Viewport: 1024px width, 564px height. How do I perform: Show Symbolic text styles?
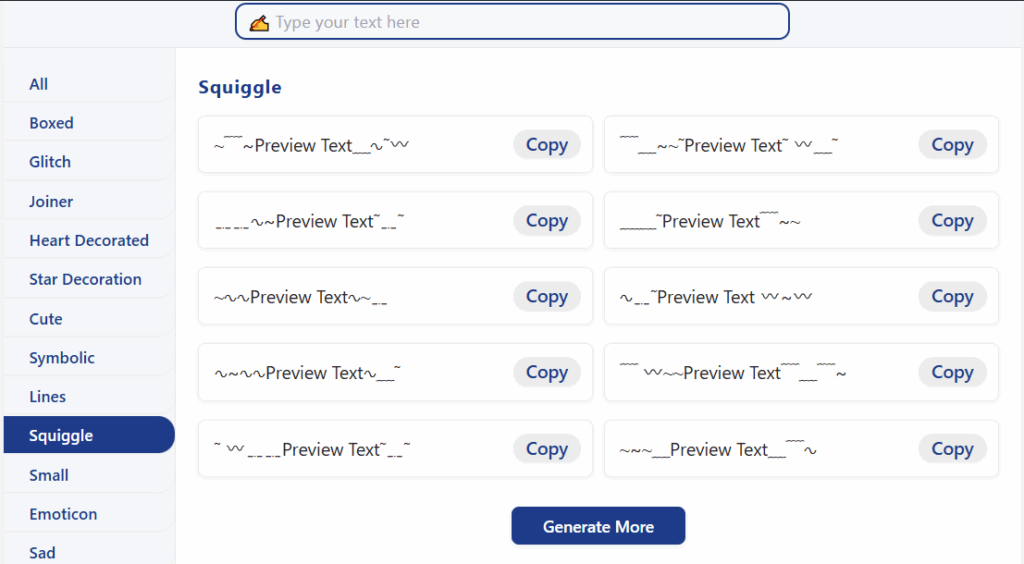89,358
